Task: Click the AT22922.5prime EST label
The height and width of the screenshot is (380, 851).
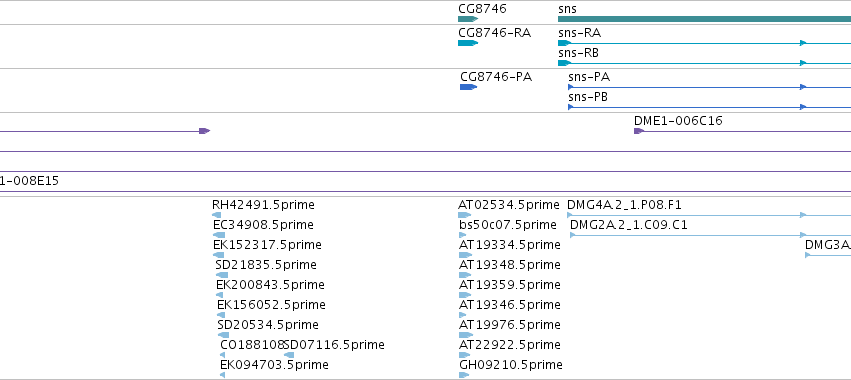Action: click(510, 345)
